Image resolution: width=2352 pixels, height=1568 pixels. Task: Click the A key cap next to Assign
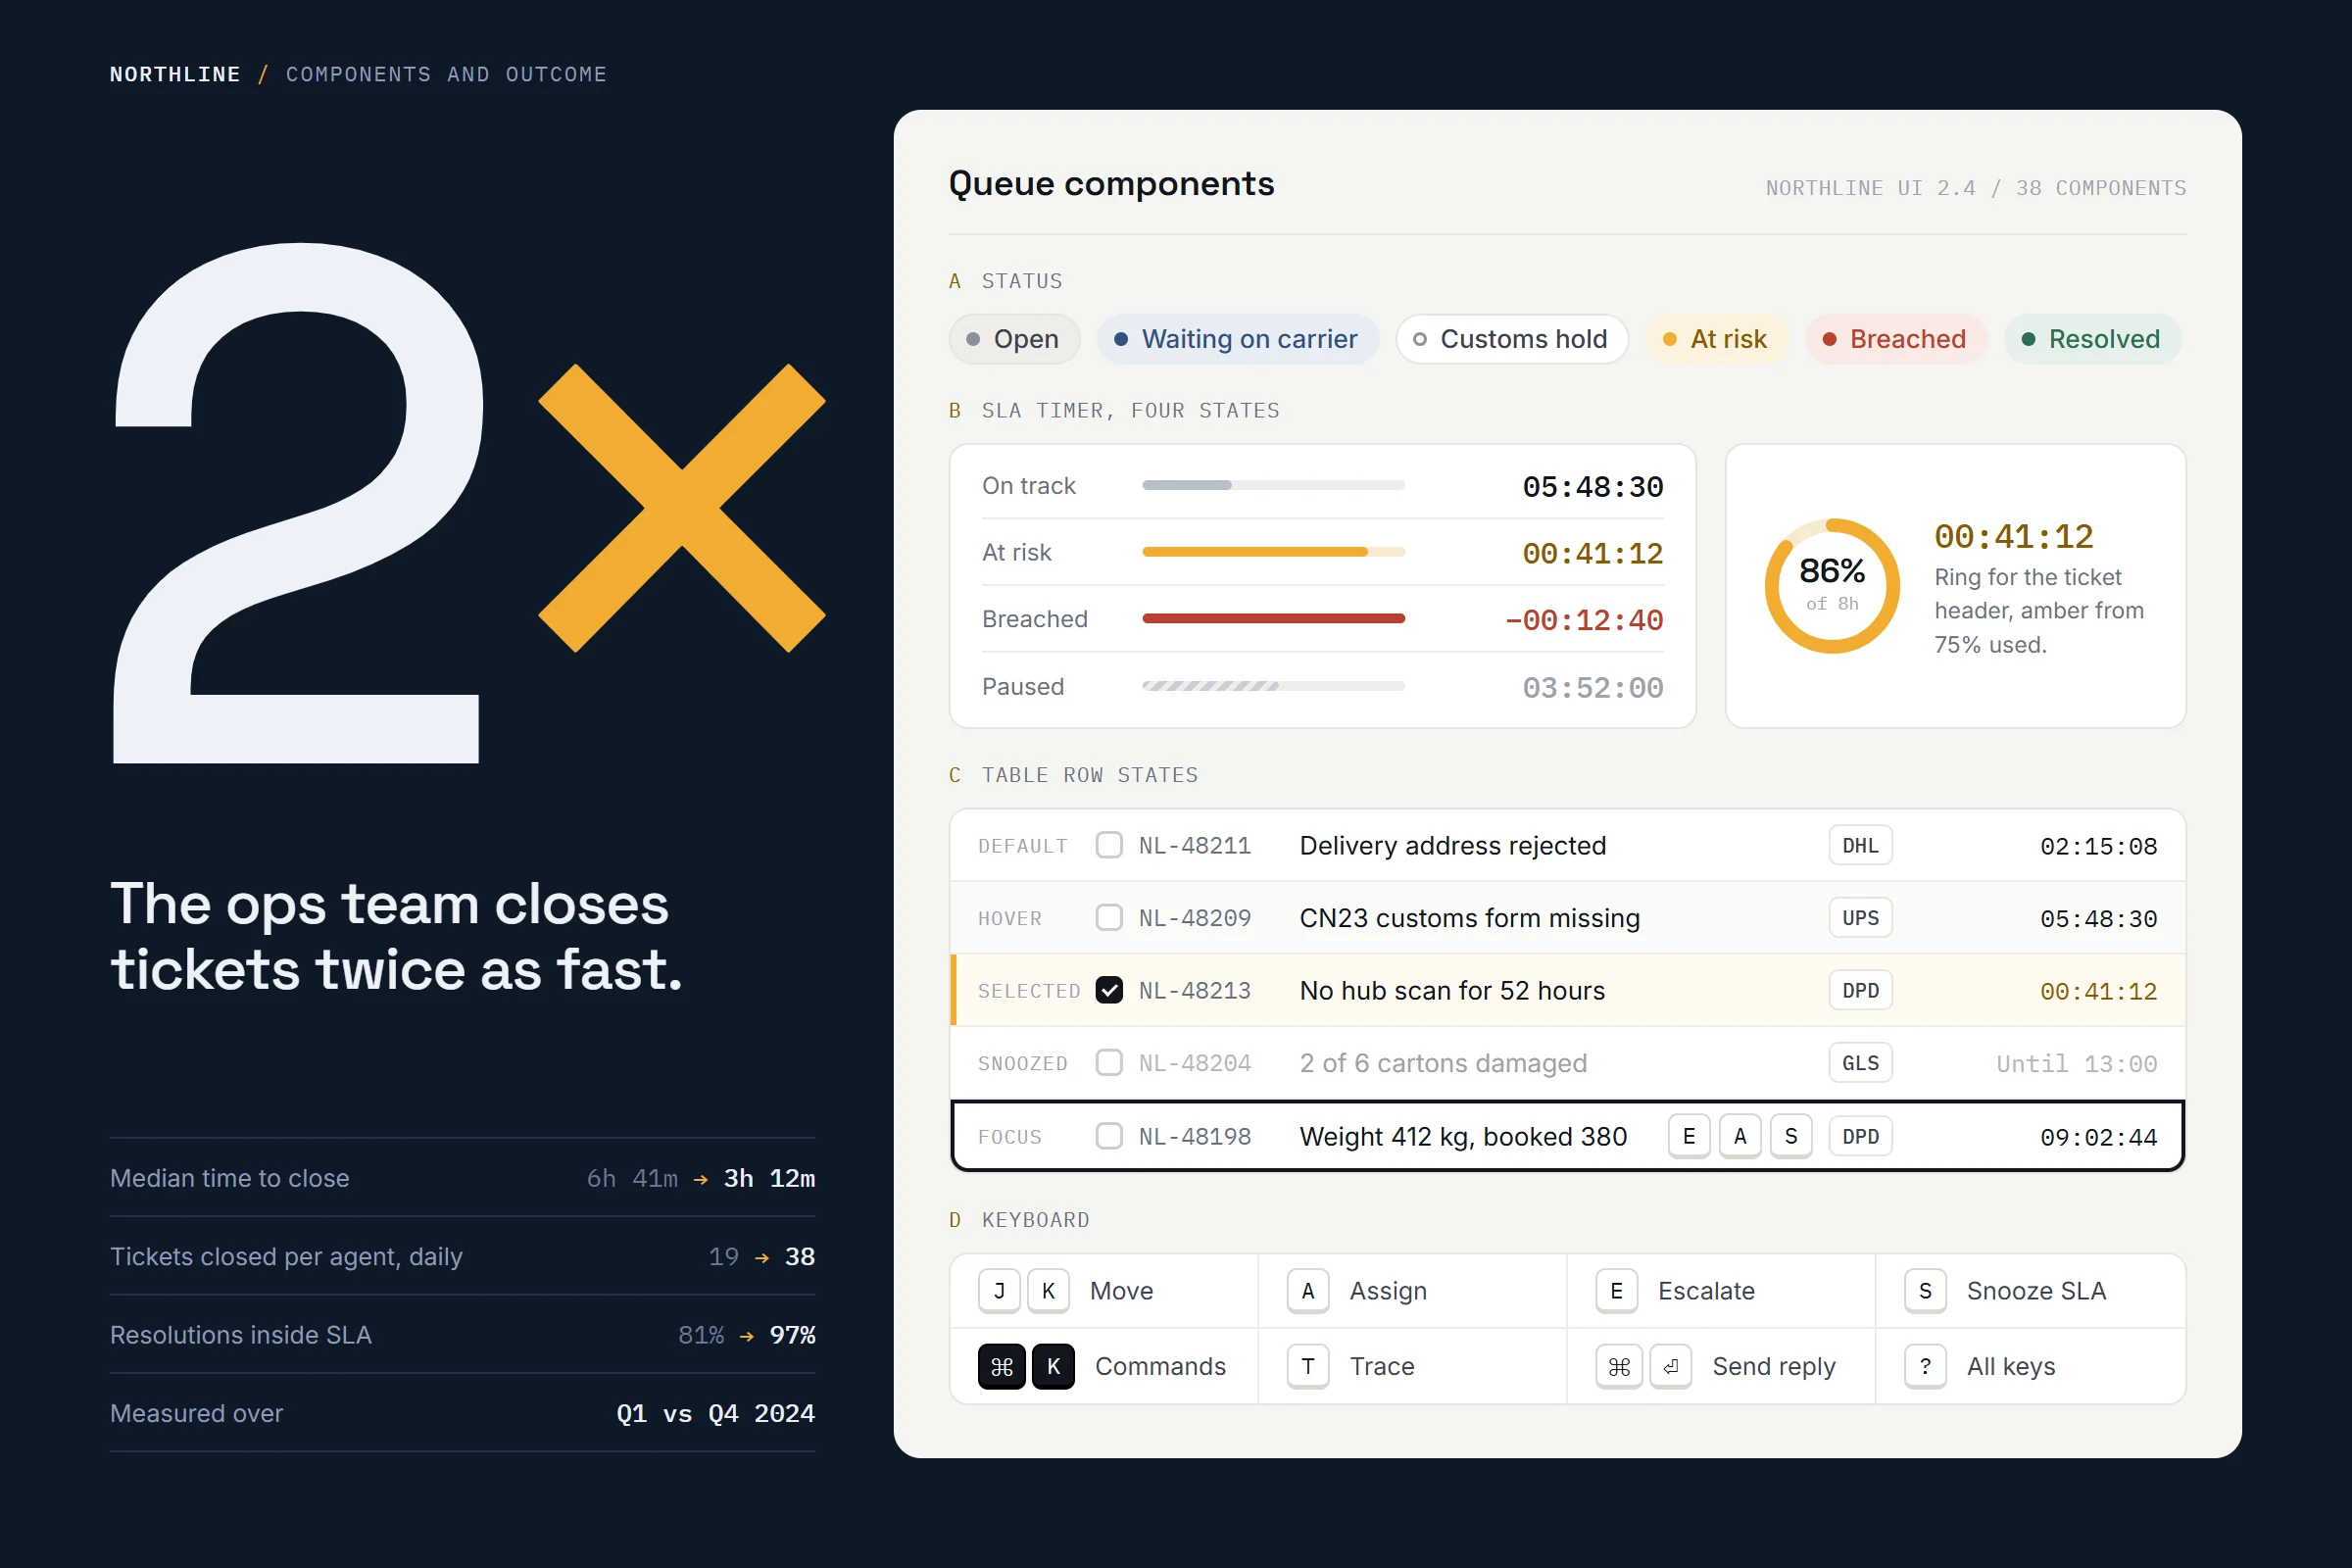pyautogui.click(x=1308, y=1290)
